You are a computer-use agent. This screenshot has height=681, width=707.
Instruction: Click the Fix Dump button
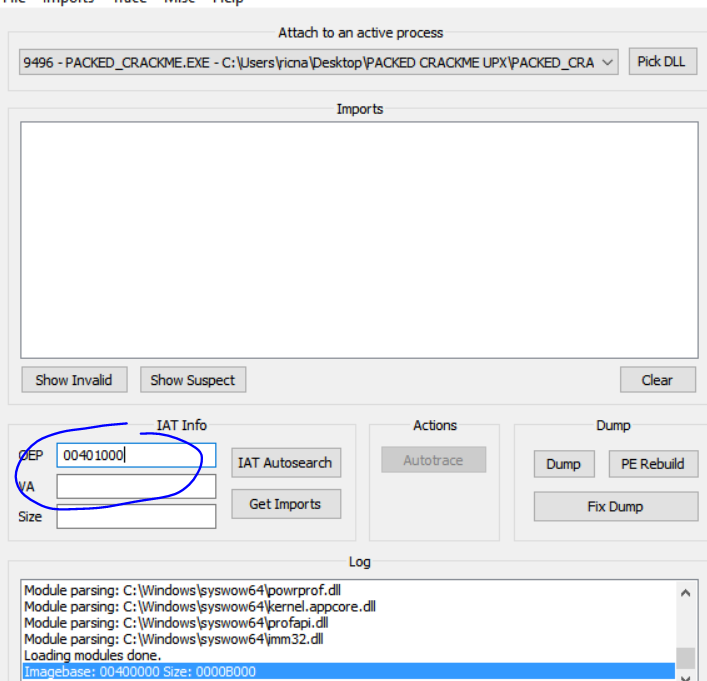tap(615, 506)
